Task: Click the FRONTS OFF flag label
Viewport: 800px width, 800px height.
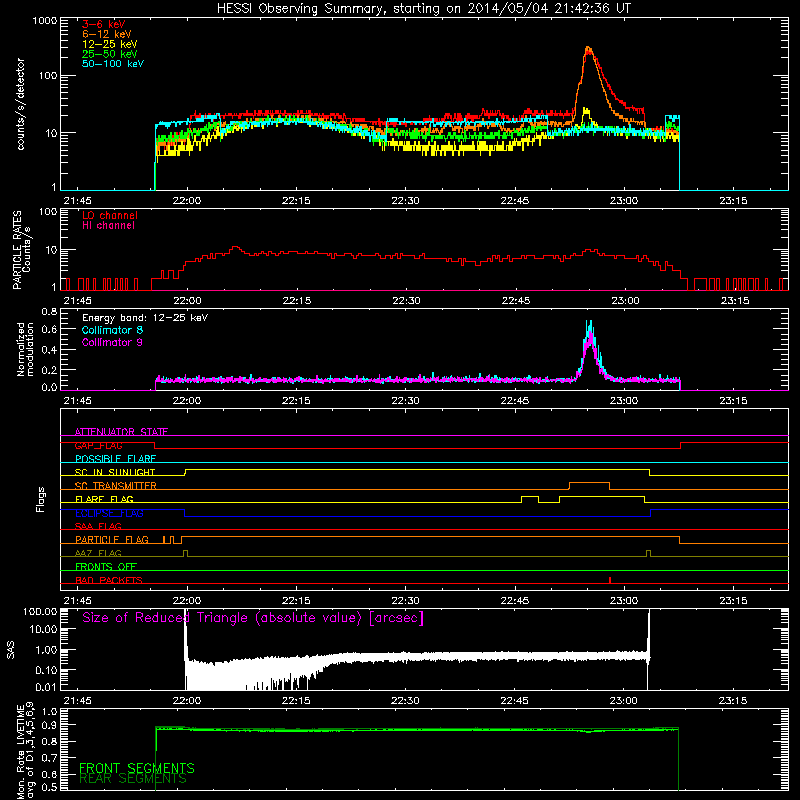Action: pos(106,566)
